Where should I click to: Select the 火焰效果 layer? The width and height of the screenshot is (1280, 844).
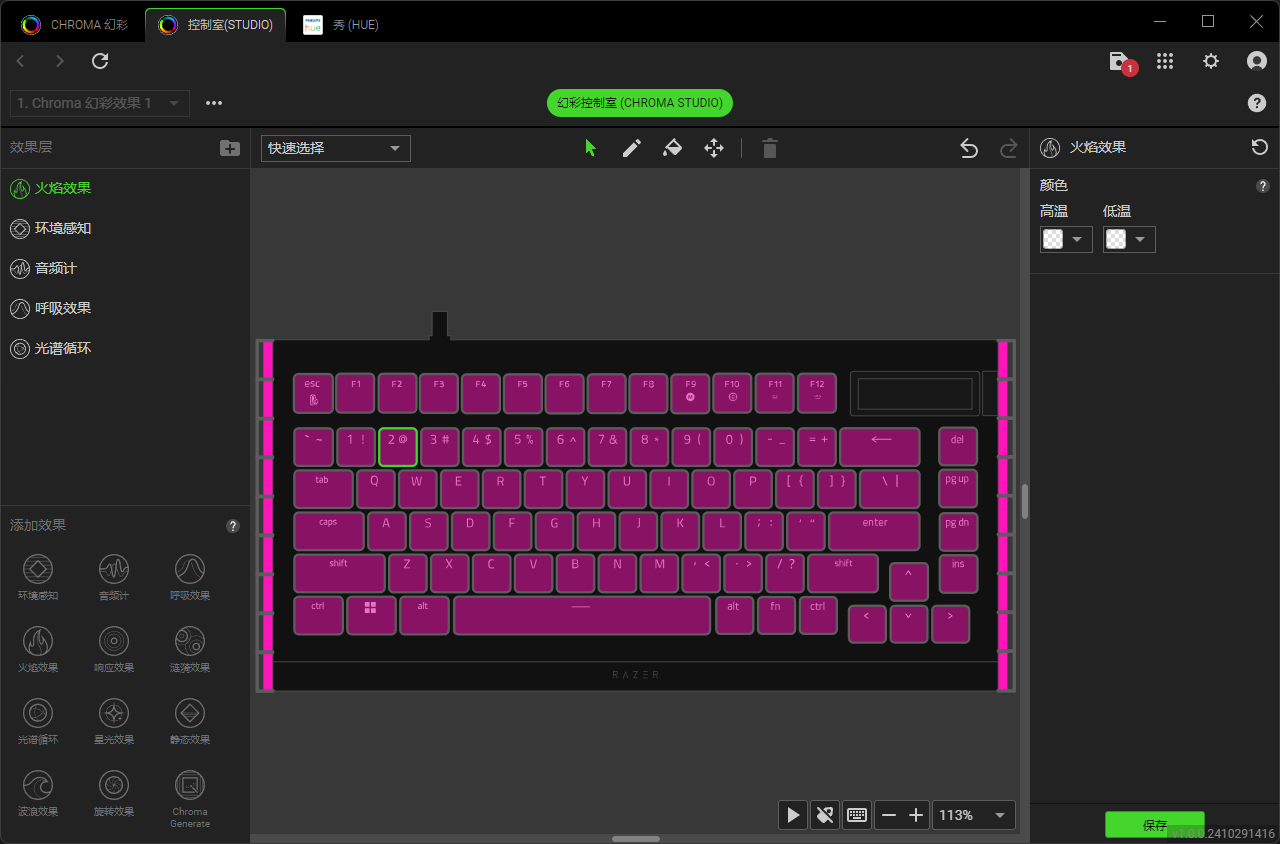pos(125,188)
